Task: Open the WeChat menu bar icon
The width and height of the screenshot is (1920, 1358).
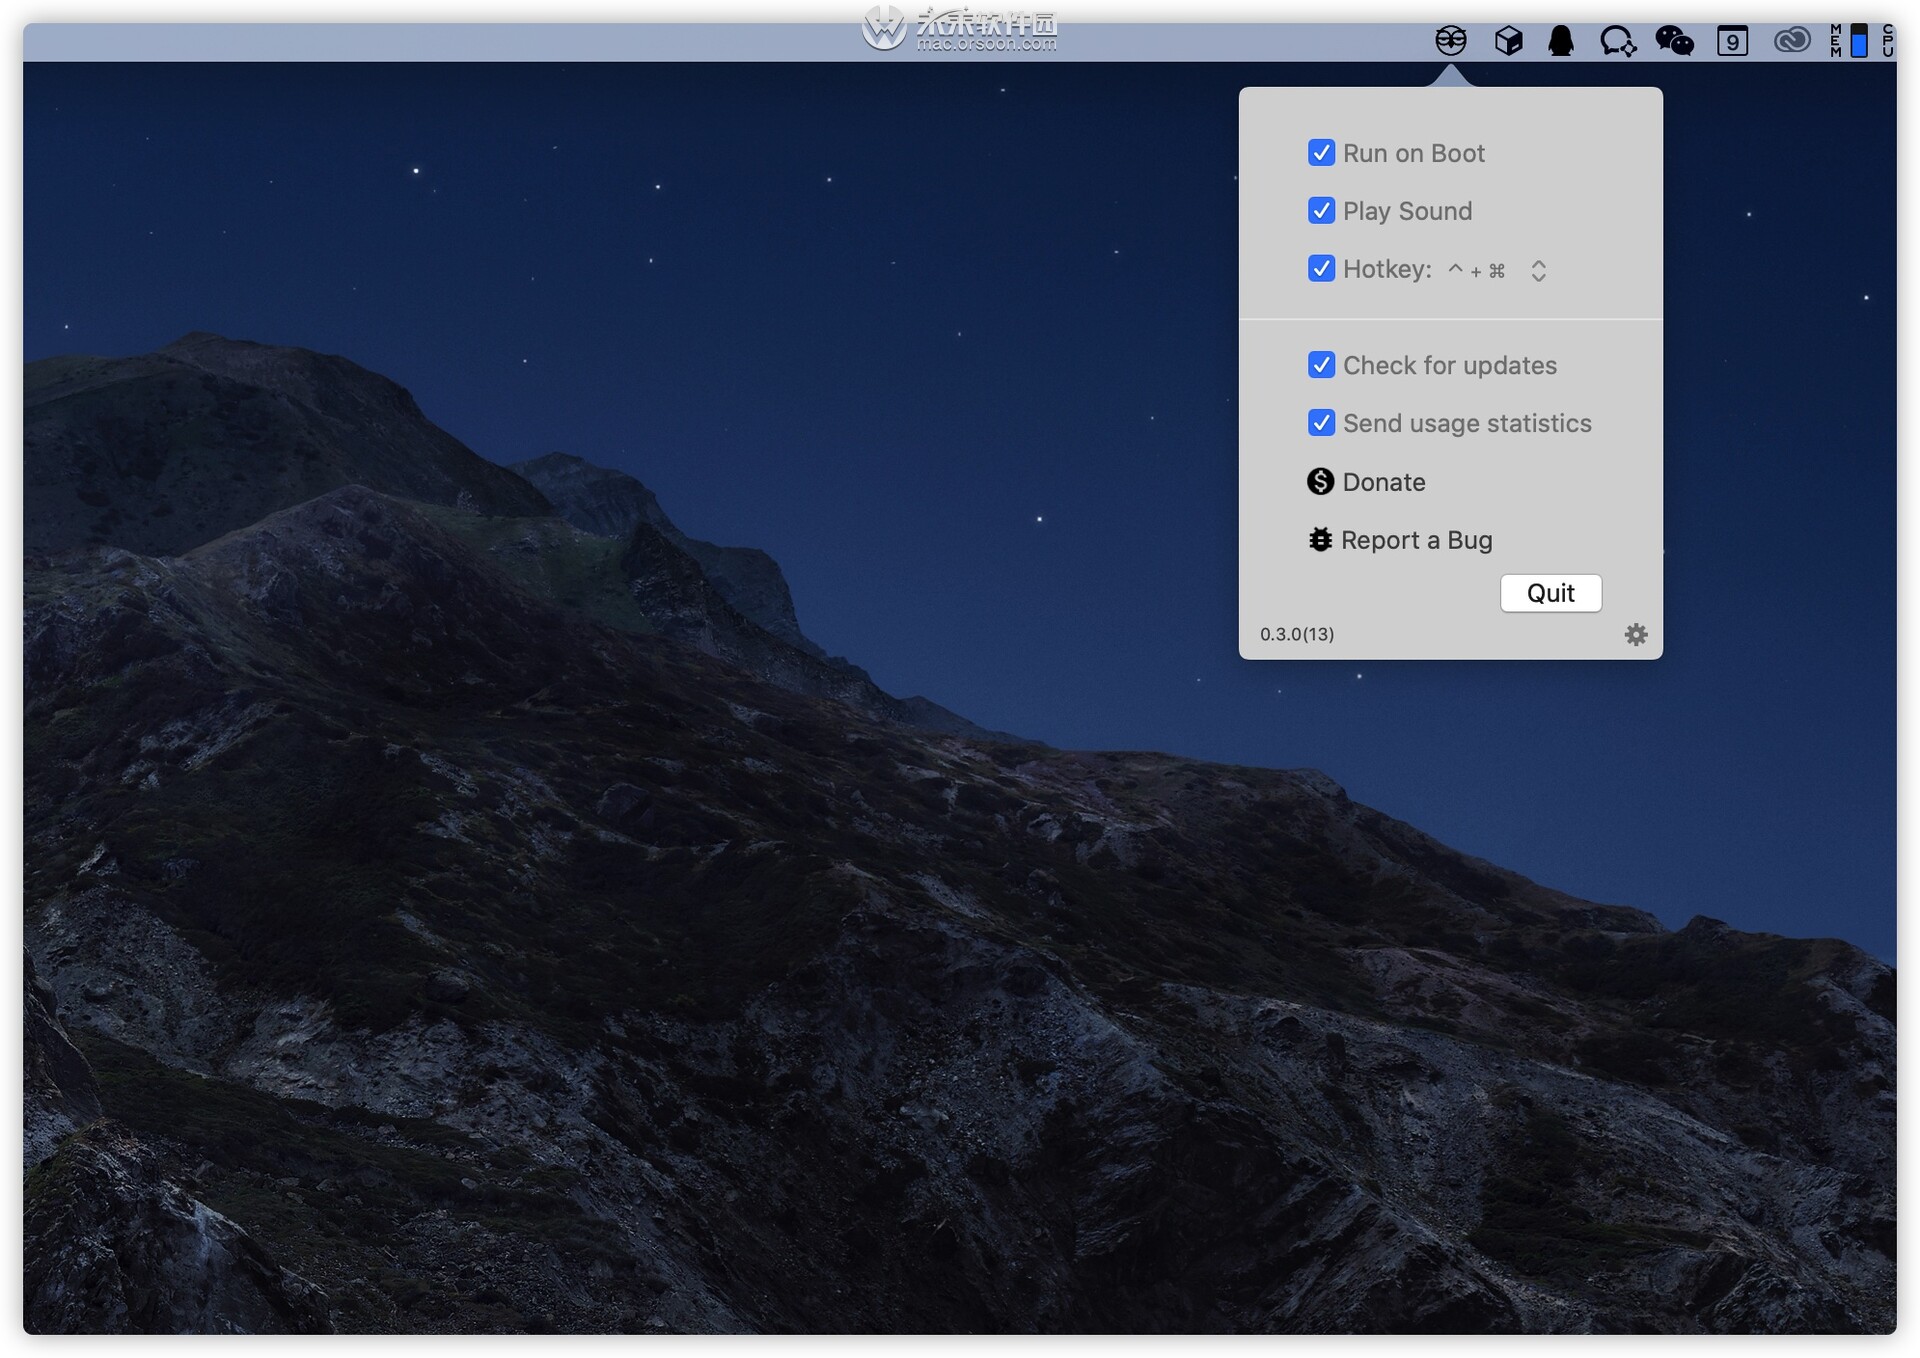Action: [1674, 41]
